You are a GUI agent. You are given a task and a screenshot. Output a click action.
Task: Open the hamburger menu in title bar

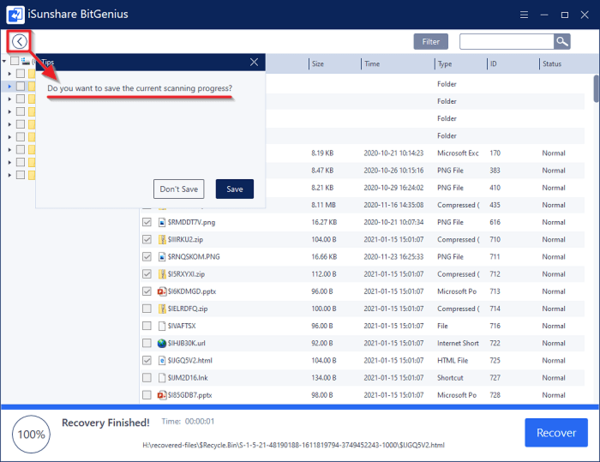(x=524, y=15)
